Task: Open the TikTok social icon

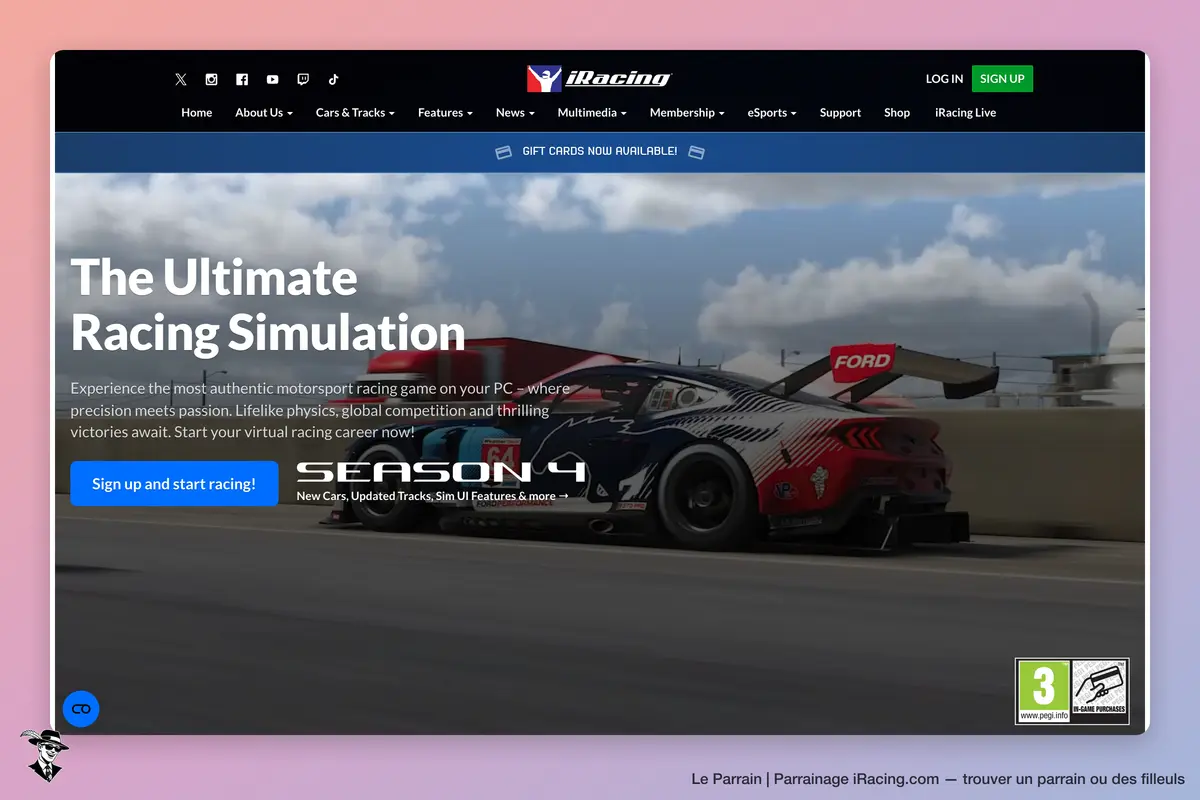Action: pyautogui.click(x=333, y=79)
